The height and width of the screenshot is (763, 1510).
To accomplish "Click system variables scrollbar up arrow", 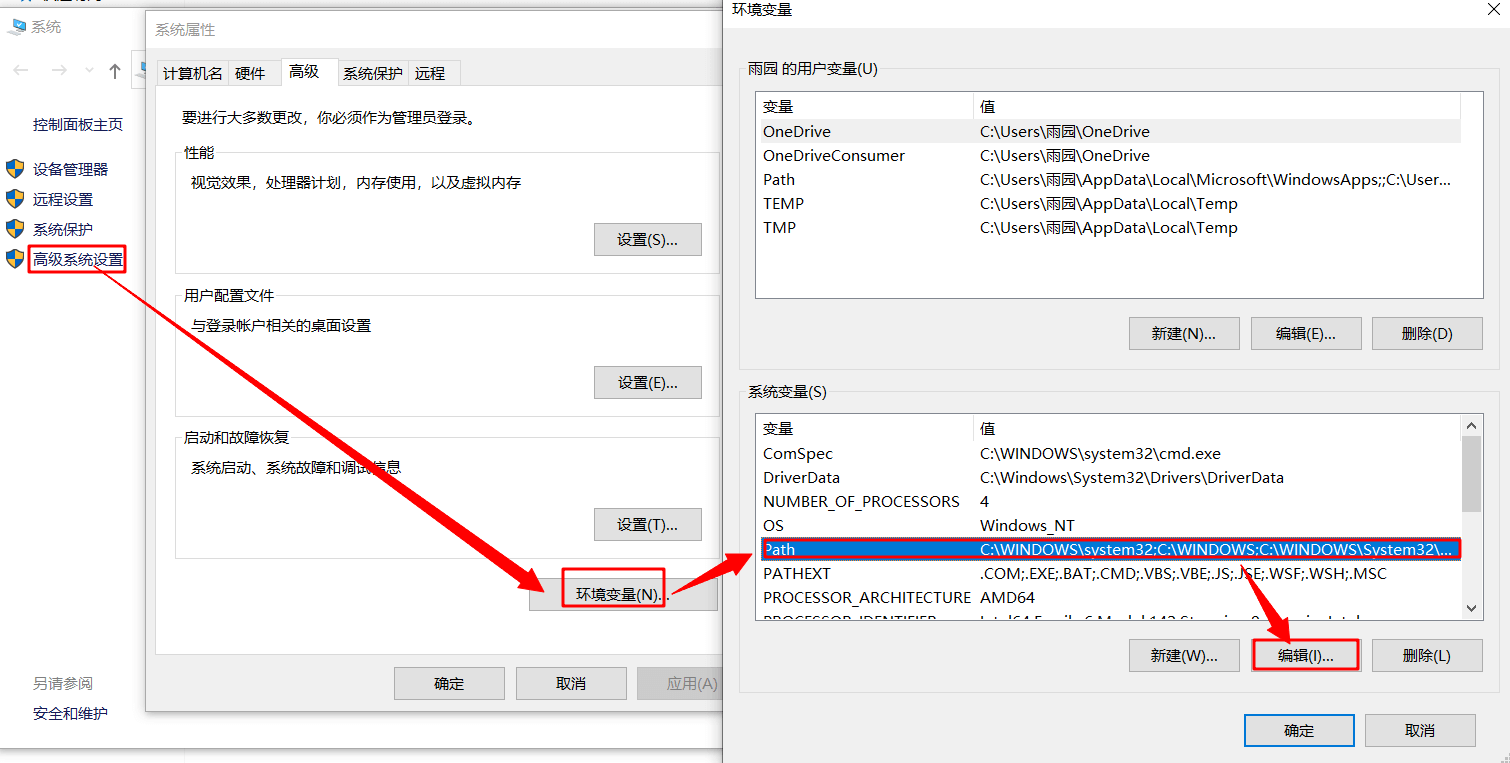I will [x=1471, y=426].
